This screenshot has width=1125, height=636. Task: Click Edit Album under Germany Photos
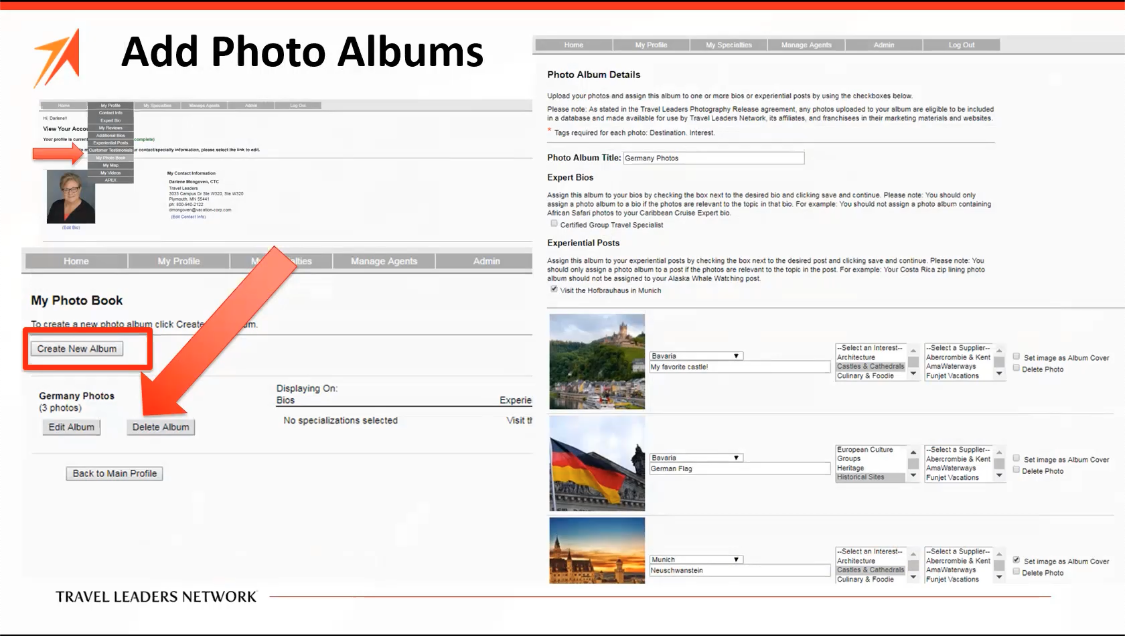point(71,427)
